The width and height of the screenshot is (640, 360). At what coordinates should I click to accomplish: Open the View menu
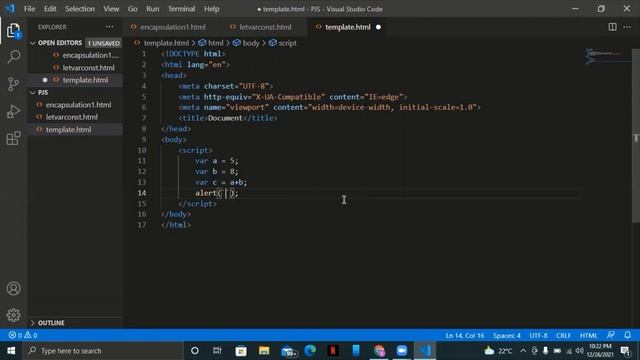[x=111, y=9]
